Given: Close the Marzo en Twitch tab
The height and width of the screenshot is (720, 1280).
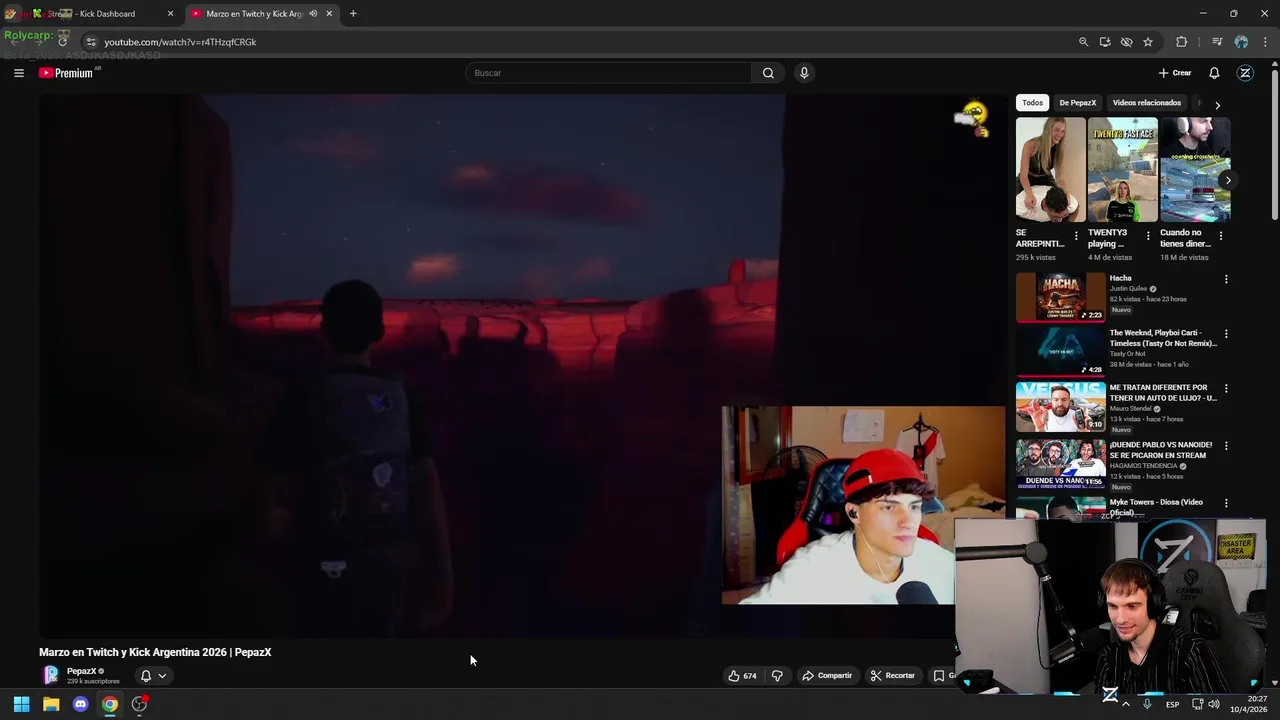Looking at the screenshot, I should 329,14.
